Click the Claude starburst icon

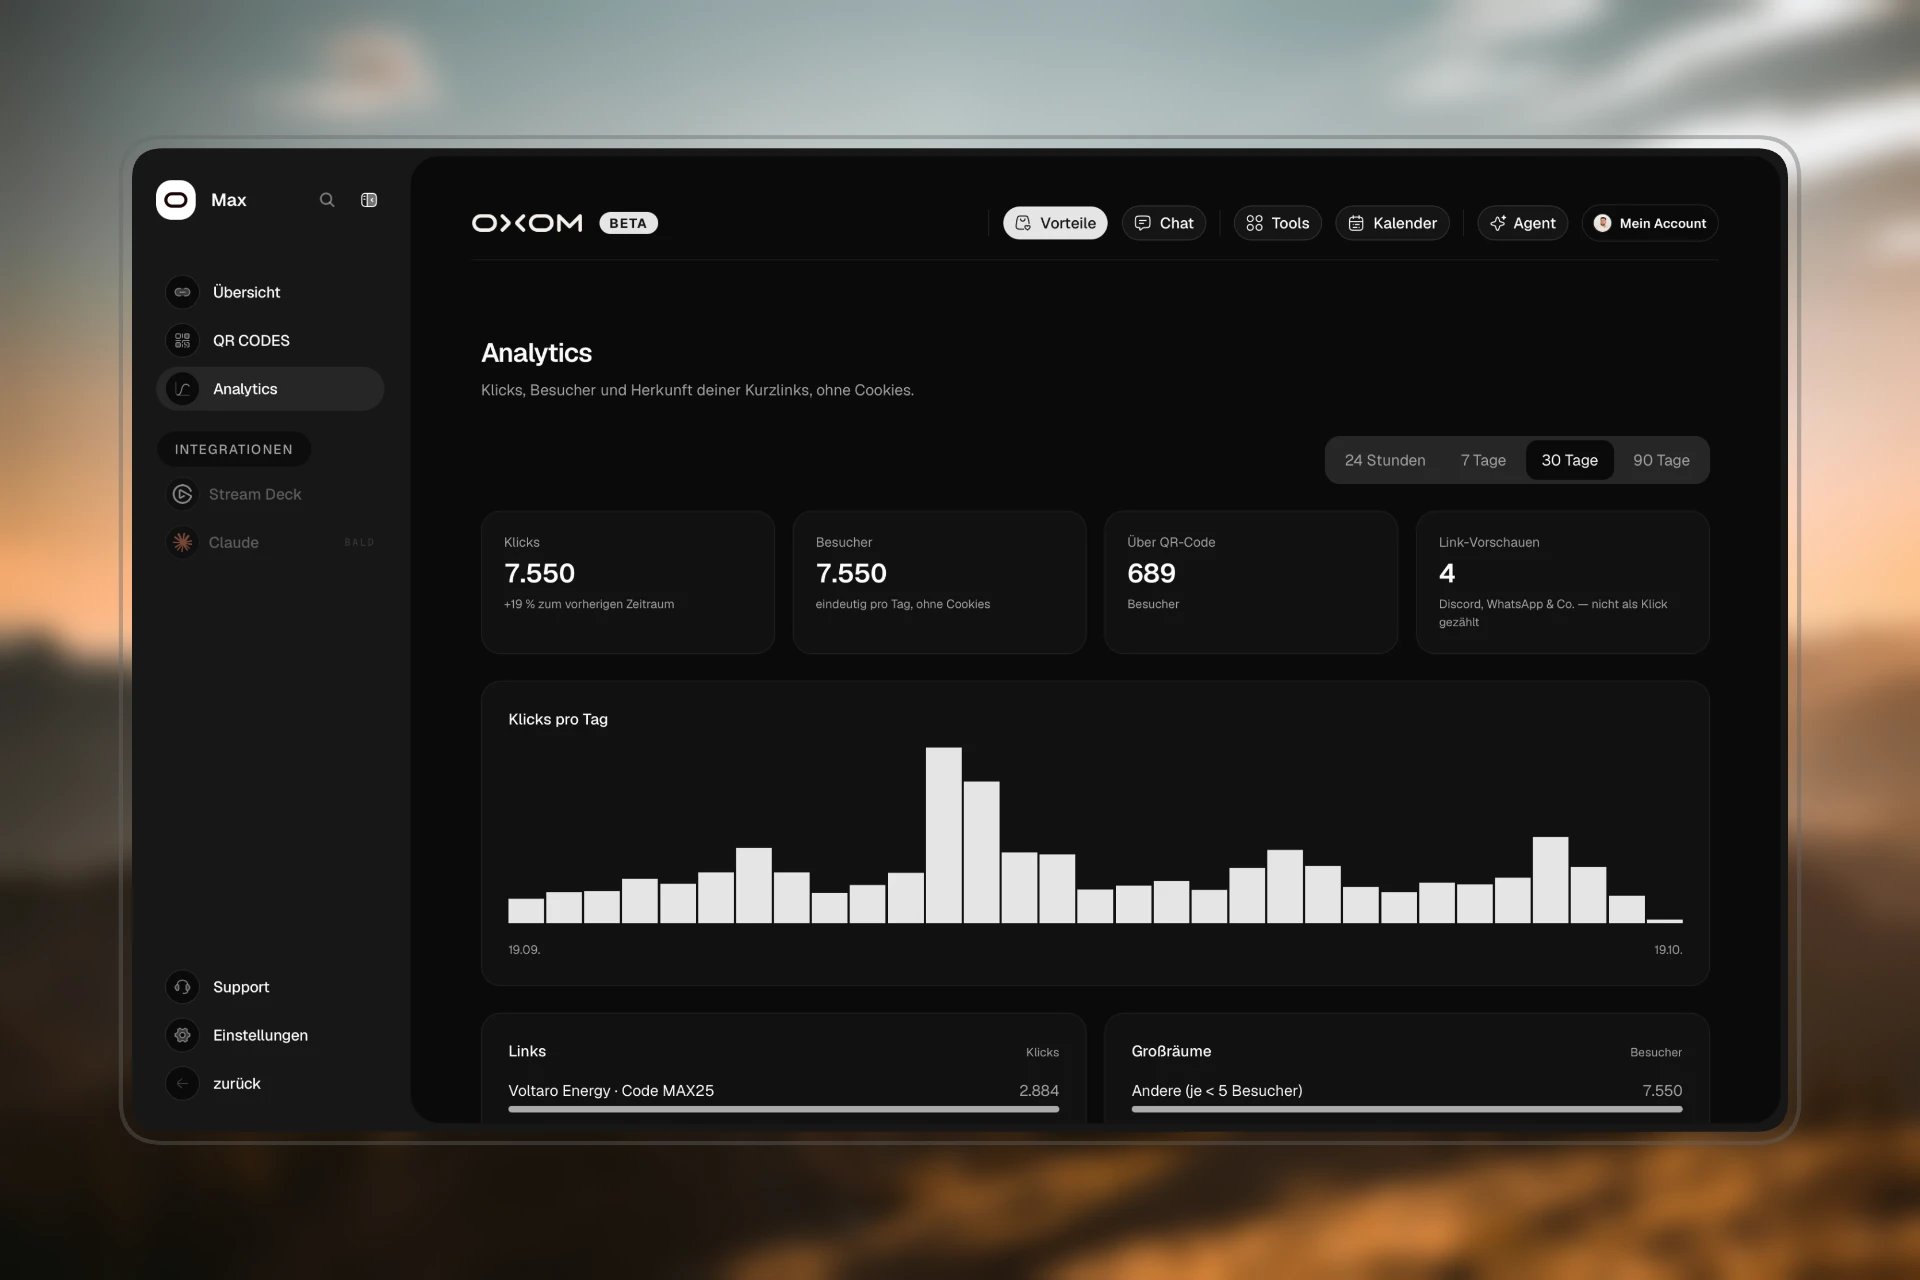click(182, 542)
